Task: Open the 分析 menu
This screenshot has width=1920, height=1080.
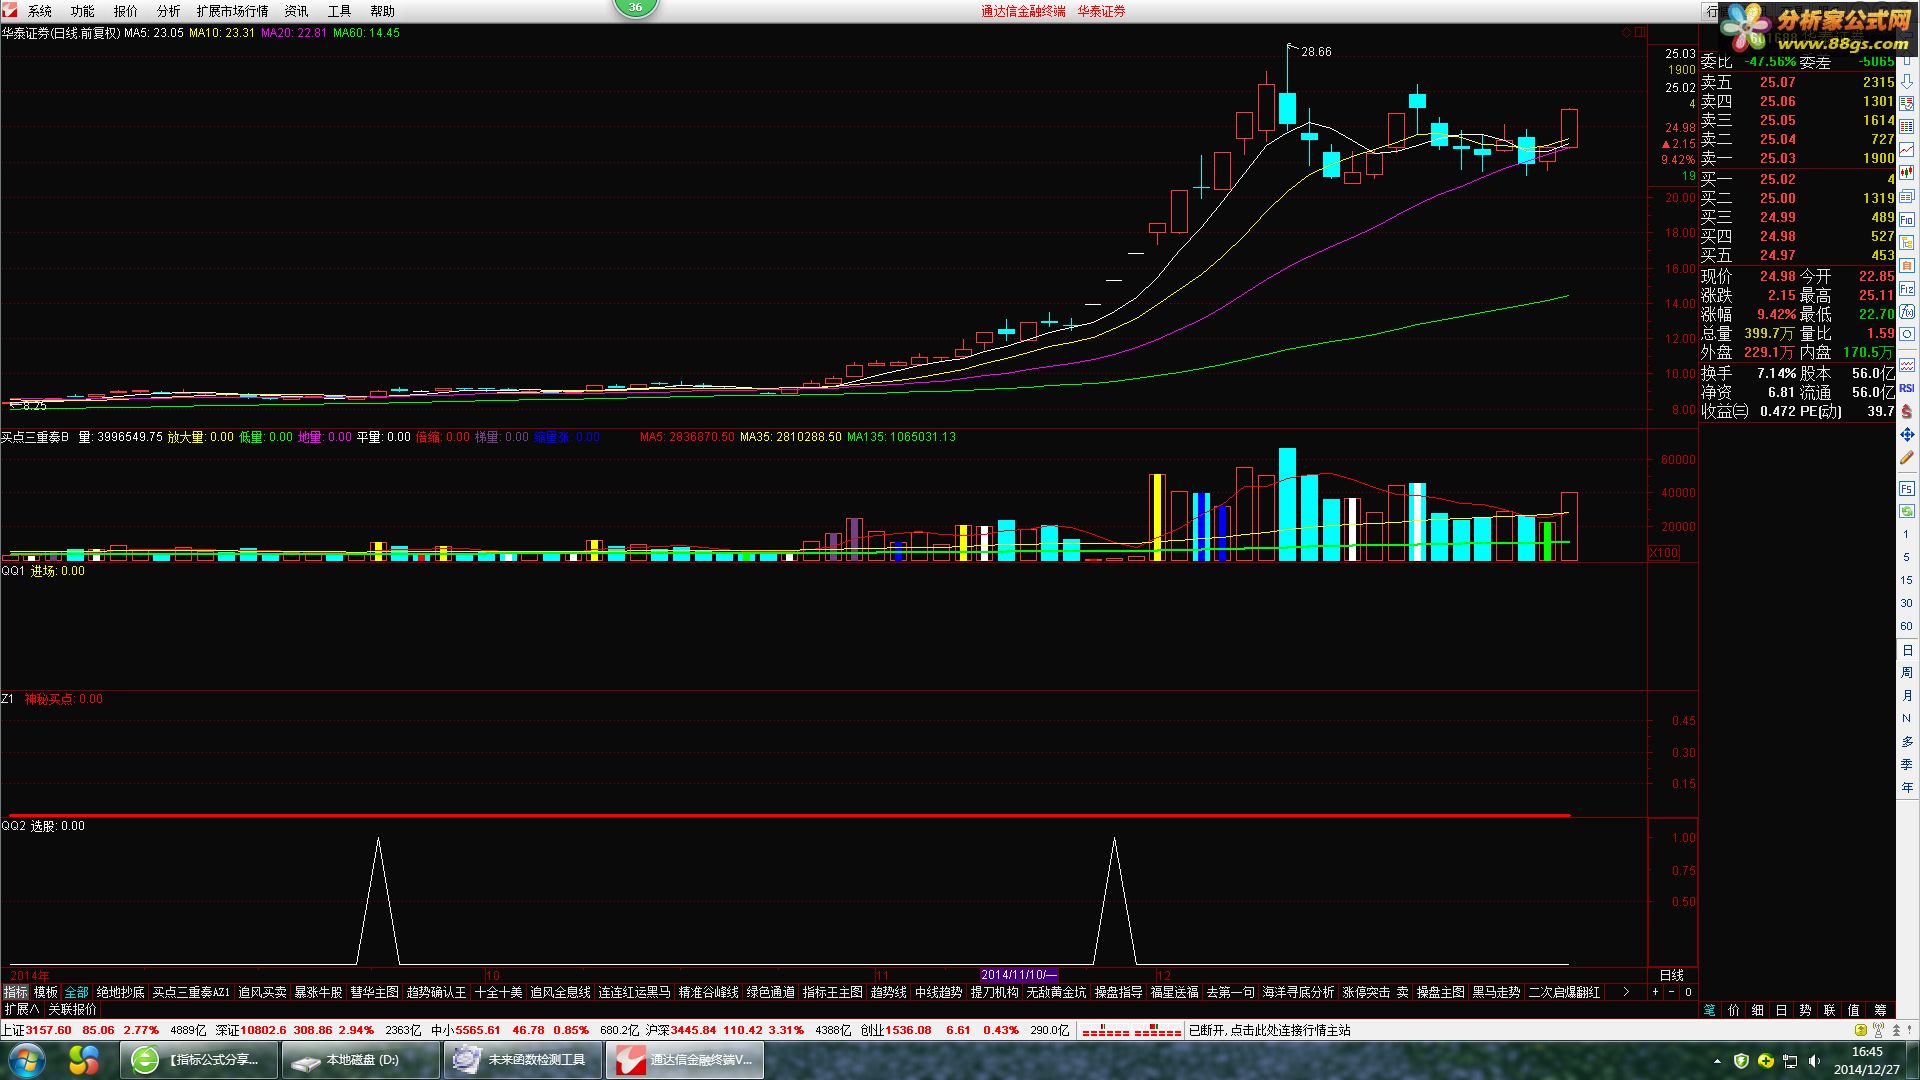Action: 168,11
